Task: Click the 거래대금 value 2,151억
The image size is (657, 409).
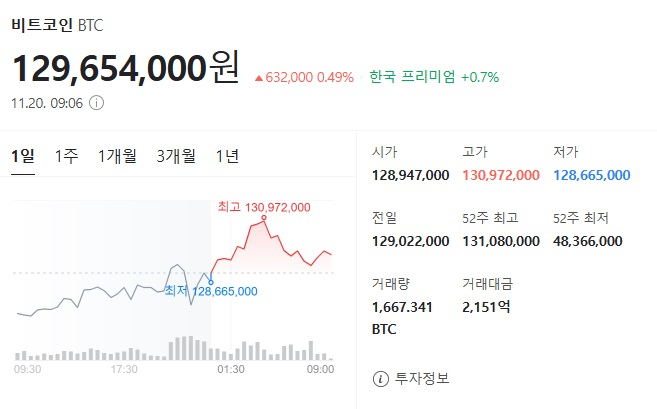Action: coord(486,307)
